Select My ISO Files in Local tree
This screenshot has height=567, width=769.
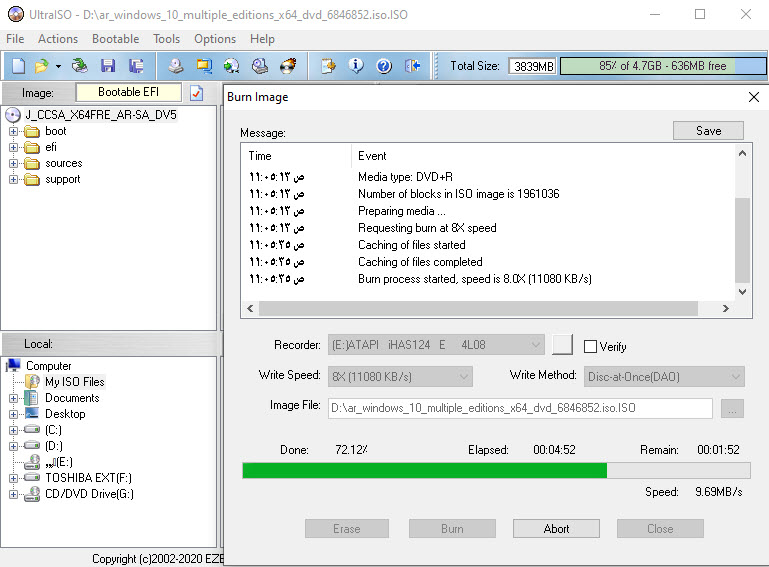(75, 382)
